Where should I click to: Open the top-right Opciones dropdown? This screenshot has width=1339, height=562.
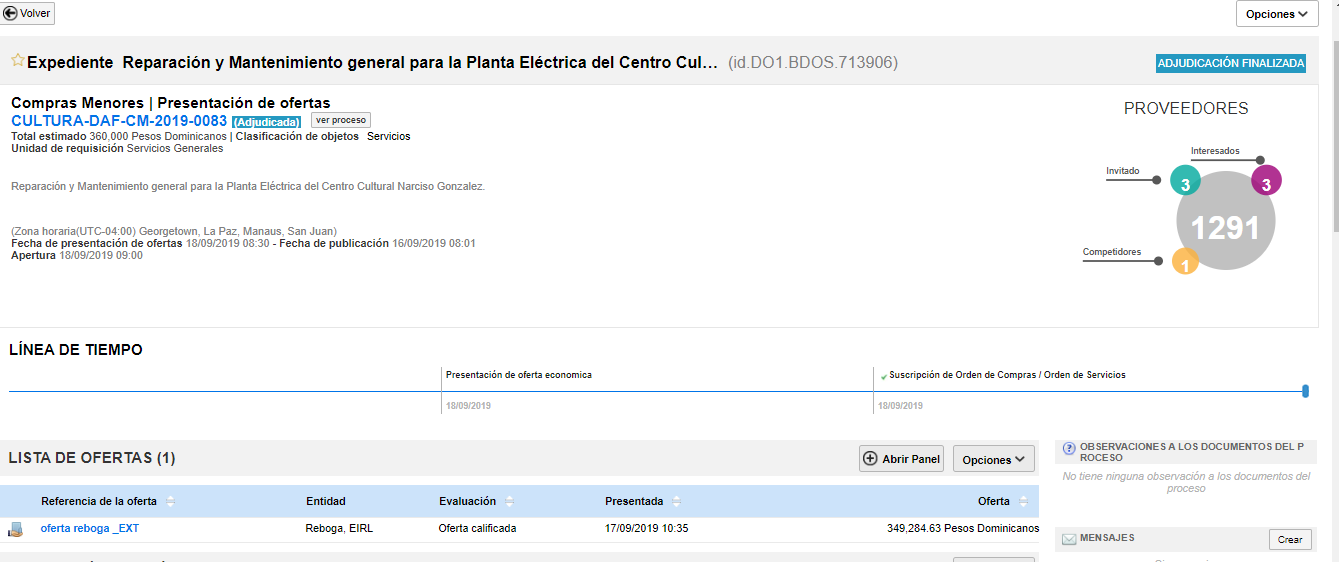click(1277, 14)
